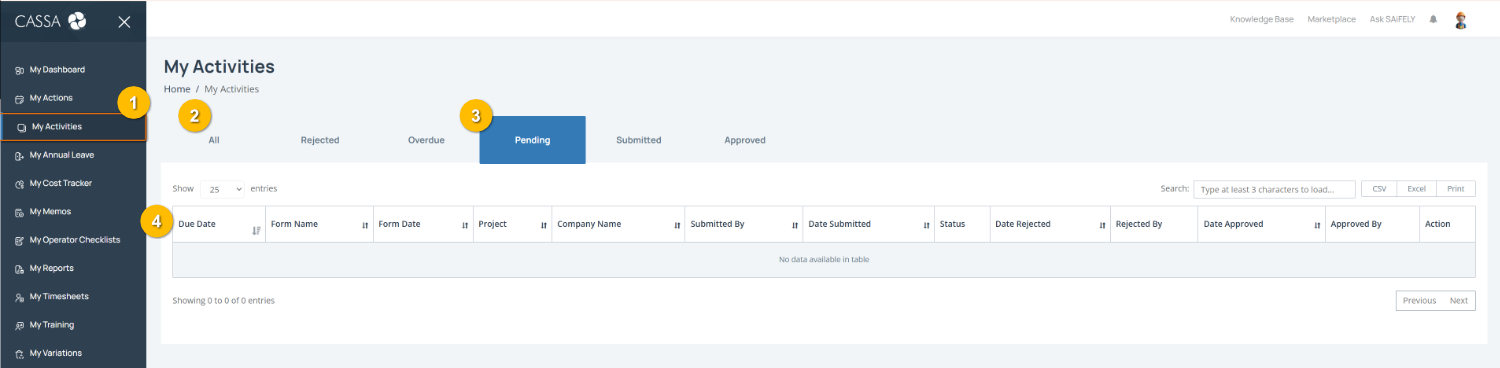Viewport: 1500px width, 368px height.
Task: Switch to the Overdue tab
Action: point(426,140)
